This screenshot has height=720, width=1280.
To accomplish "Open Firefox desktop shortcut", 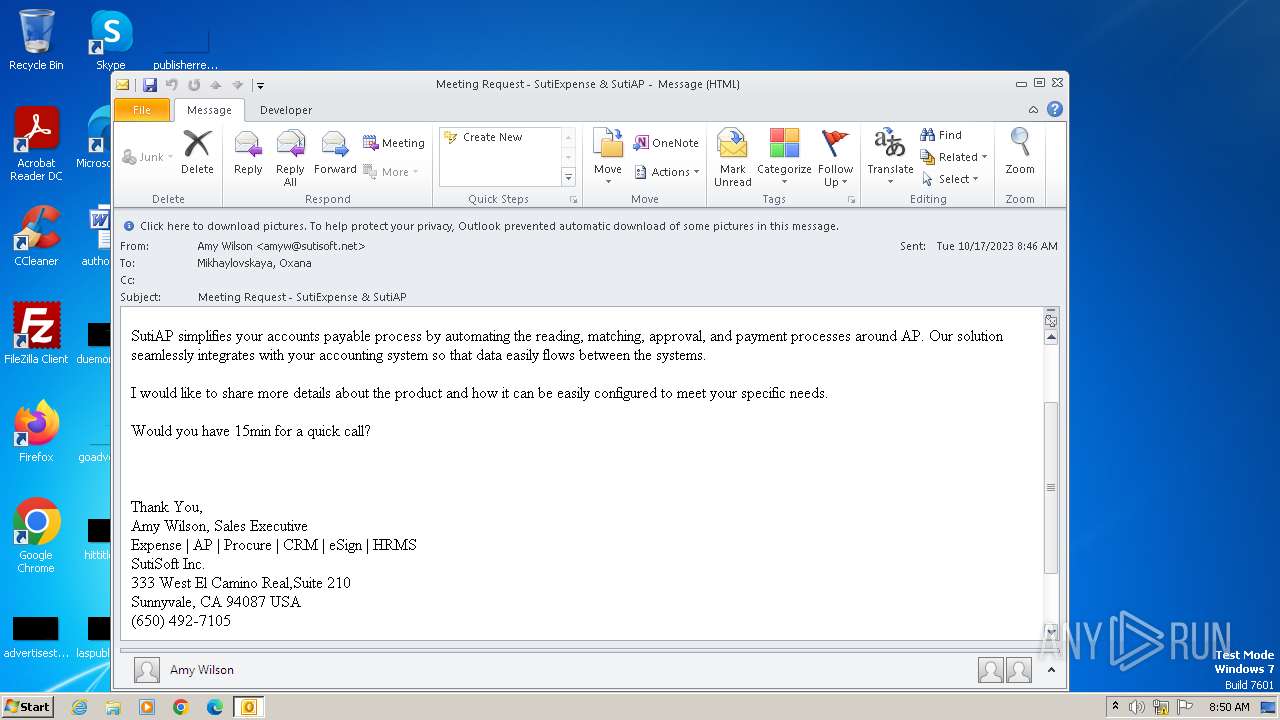I will 36,431.
